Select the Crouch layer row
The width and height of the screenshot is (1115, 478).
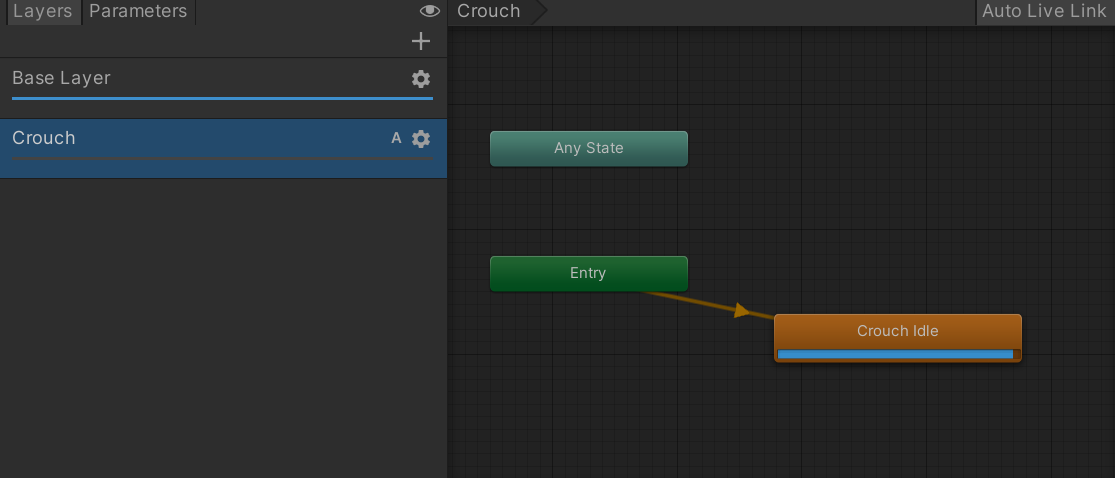click(x=223, y=148)
